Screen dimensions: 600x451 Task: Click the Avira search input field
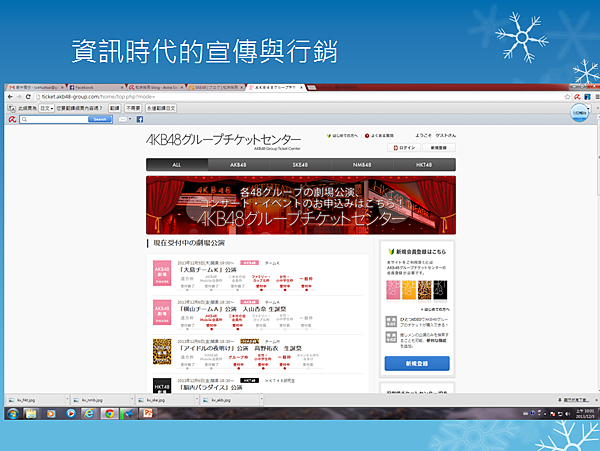tap(54, 119)
